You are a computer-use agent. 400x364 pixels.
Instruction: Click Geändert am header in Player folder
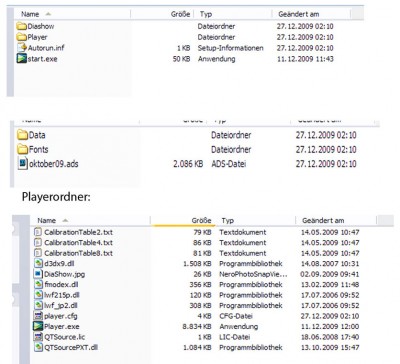[x=323, y=220]
